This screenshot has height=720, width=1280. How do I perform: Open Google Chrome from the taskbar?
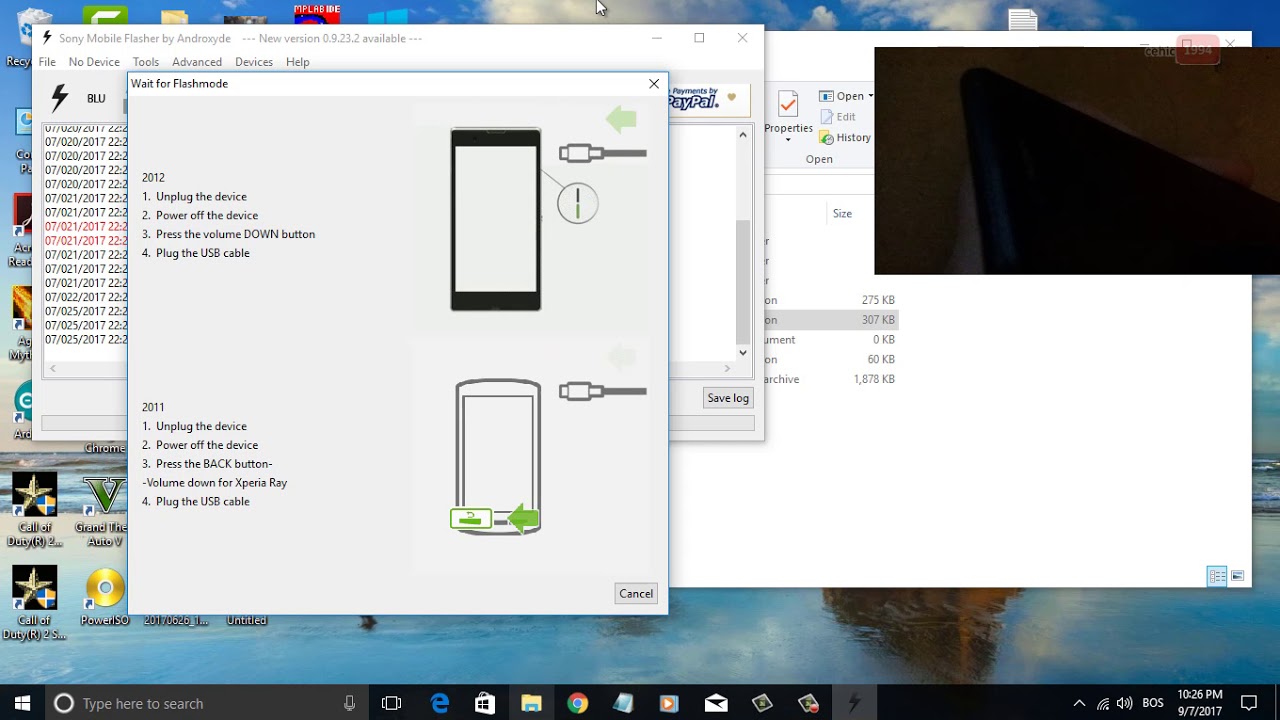click(577, 703)
